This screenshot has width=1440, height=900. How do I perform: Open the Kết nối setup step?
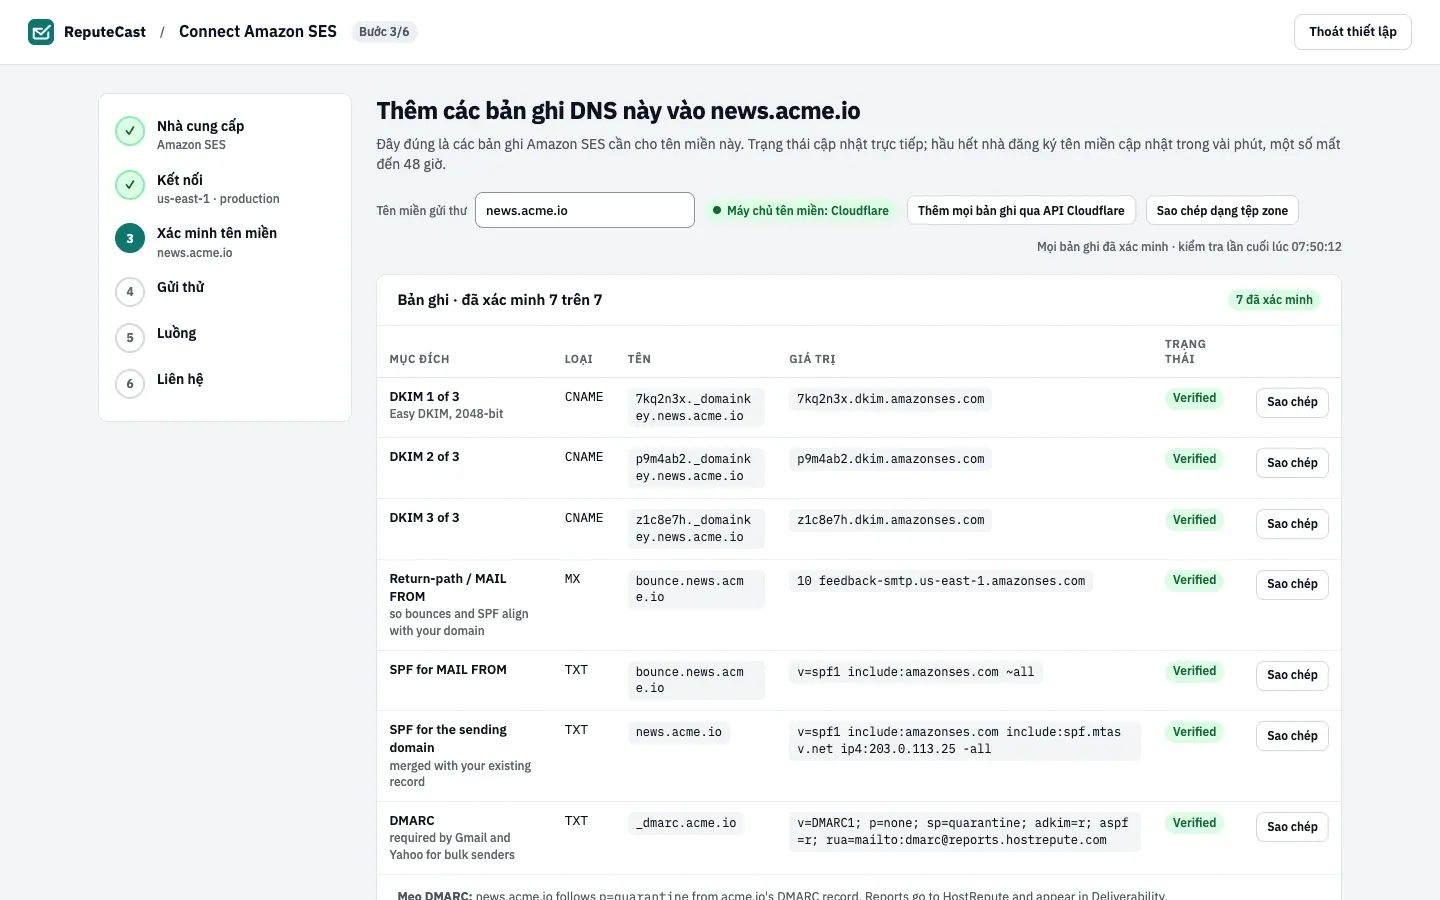(x=225, y=188)
